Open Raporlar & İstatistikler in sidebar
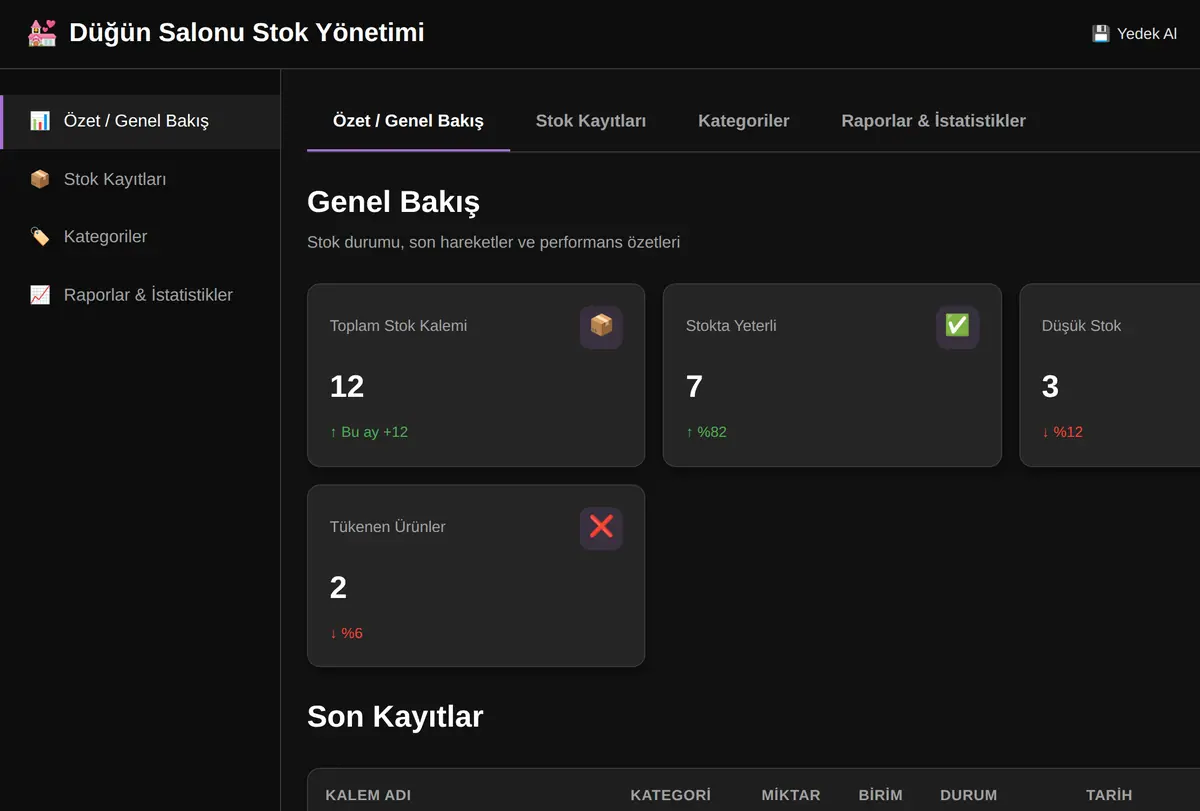The height and width of the screenshot is (811, 1200). [140, 295]
